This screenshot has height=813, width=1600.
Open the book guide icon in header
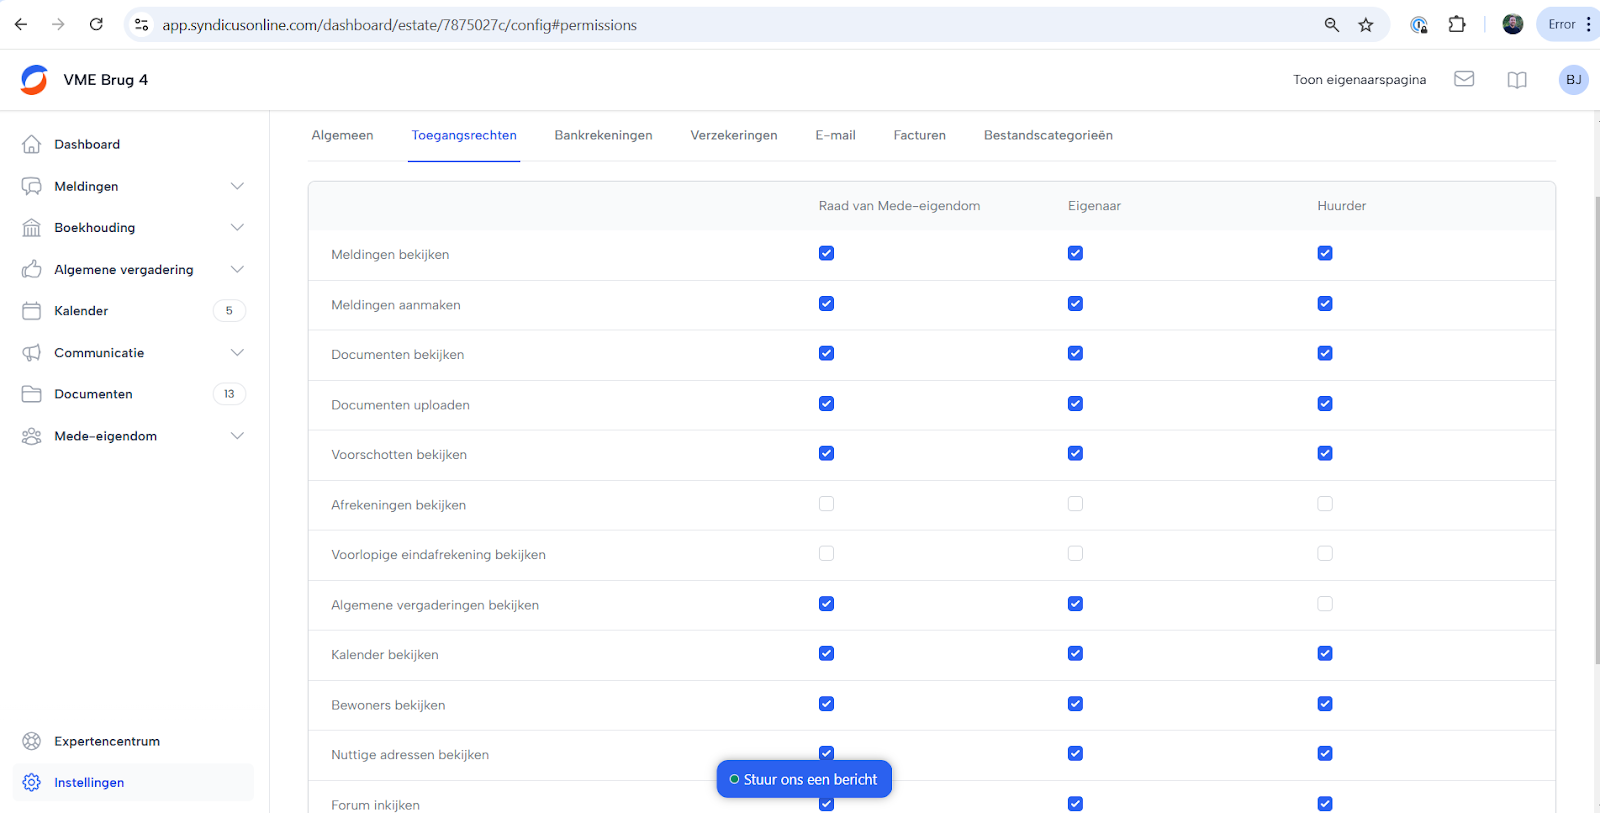(x=1517, y=80)
